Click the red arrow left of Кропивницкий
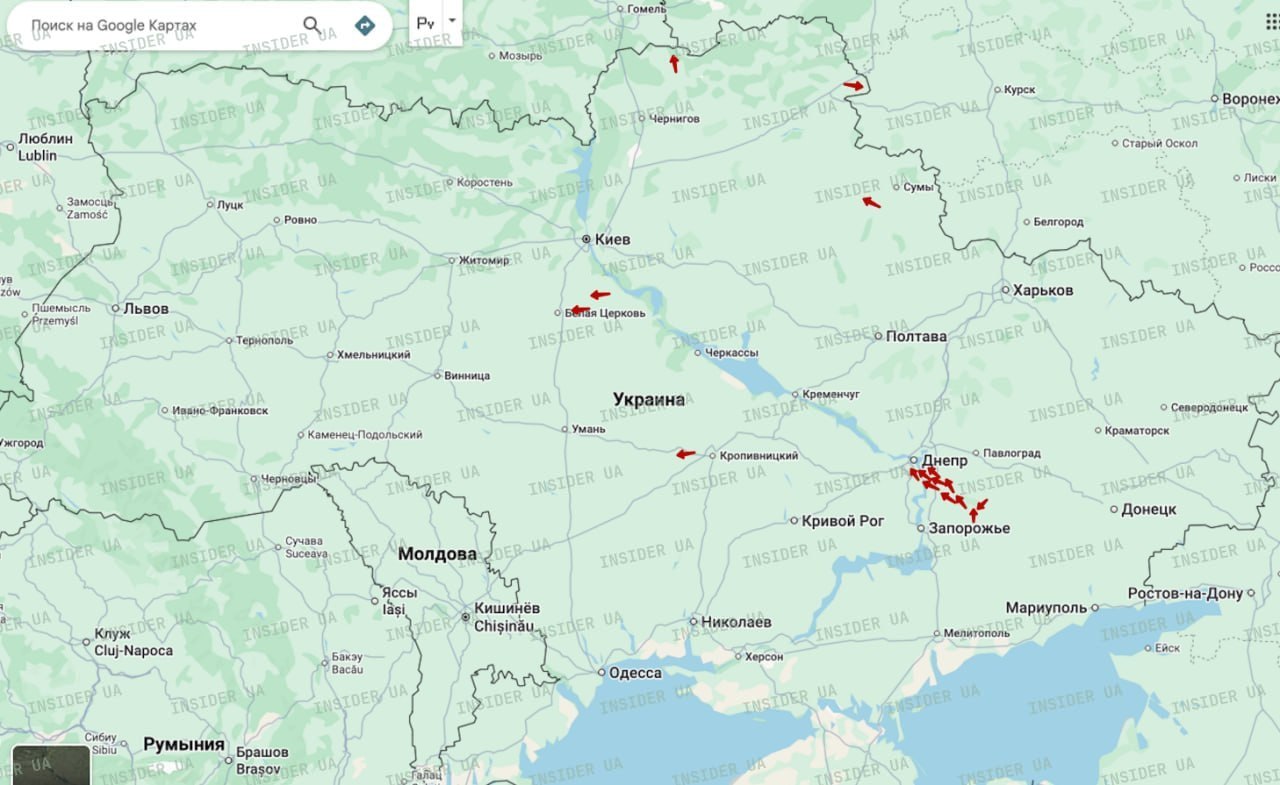 [x=685, y=454]
